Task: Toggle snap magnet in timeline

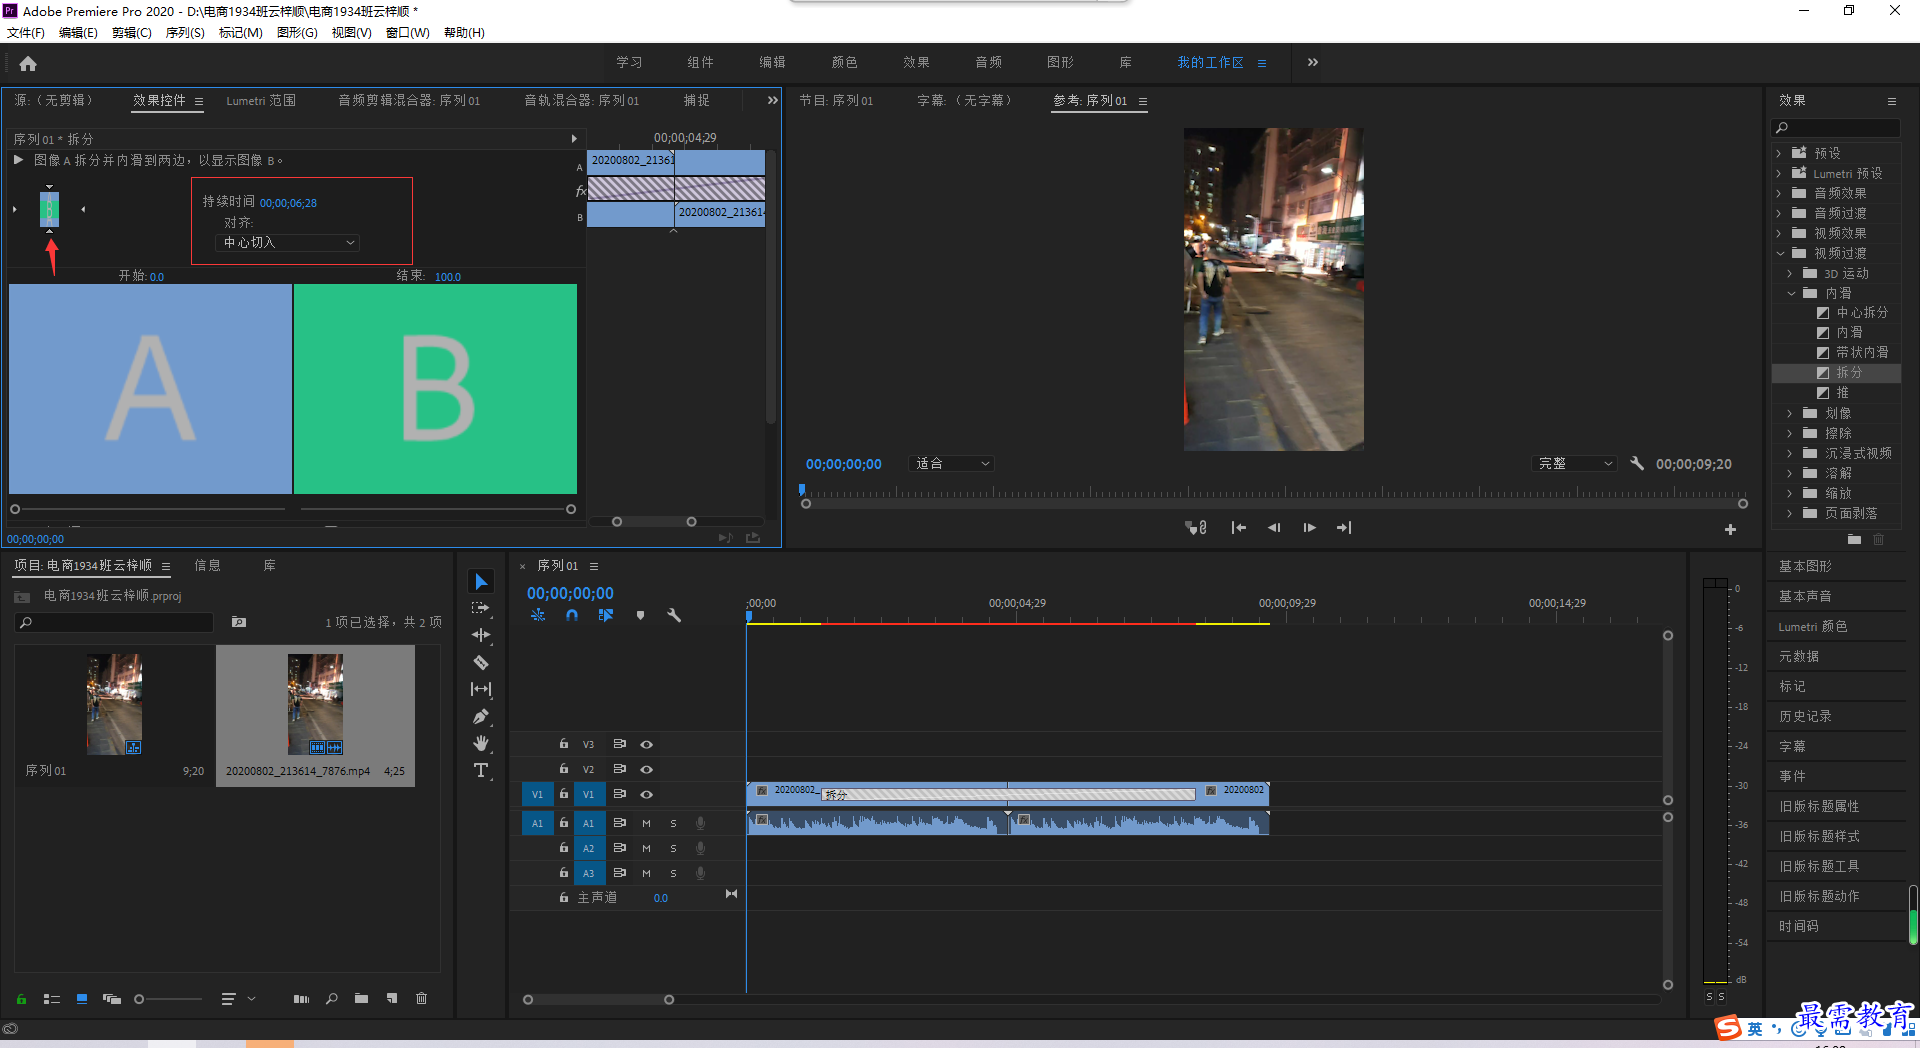Action: pos(572,616)
